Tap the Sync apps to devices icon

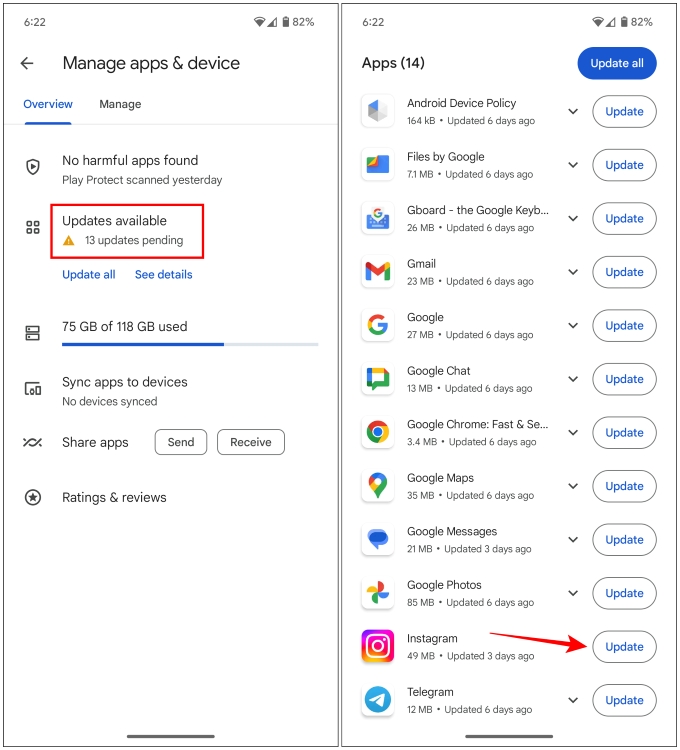click(x=33, y=388)
